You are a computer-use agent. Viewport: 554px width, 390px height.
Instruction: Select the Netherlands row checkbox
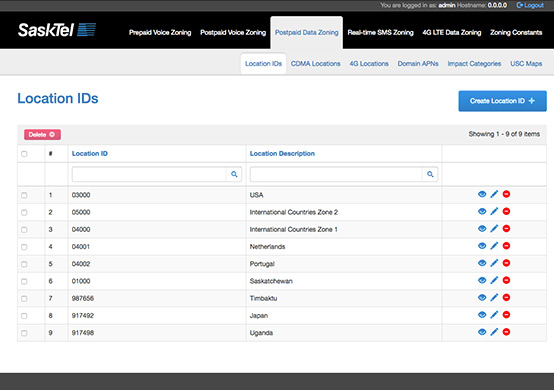(24, 247)
